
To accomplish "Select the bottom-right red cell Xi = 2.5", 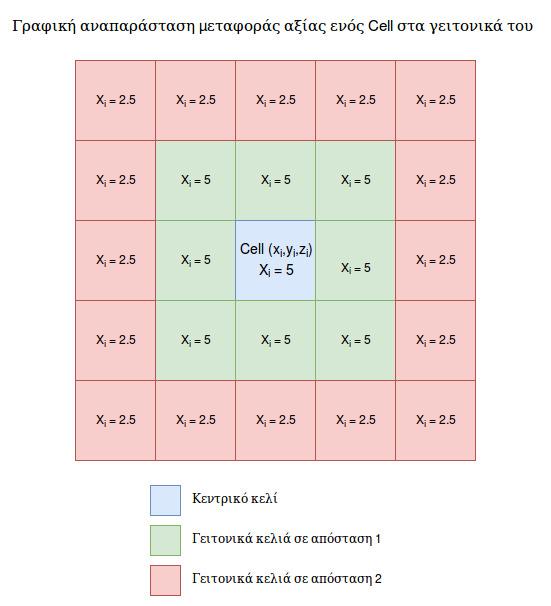I will (x=435, y=420).
